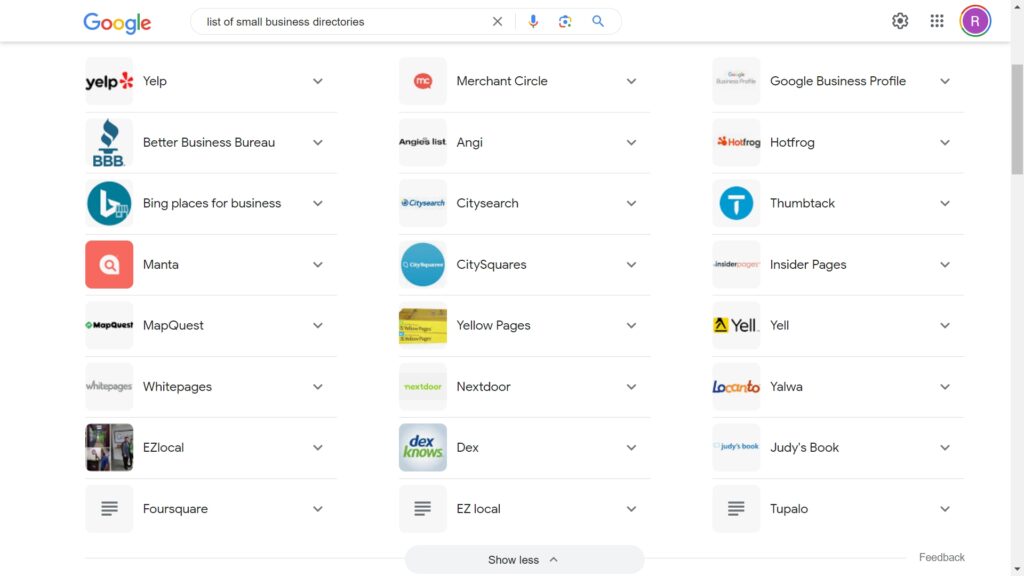Select the Nextdoor logo icon
1024x576 pixels.
(423, 386)
